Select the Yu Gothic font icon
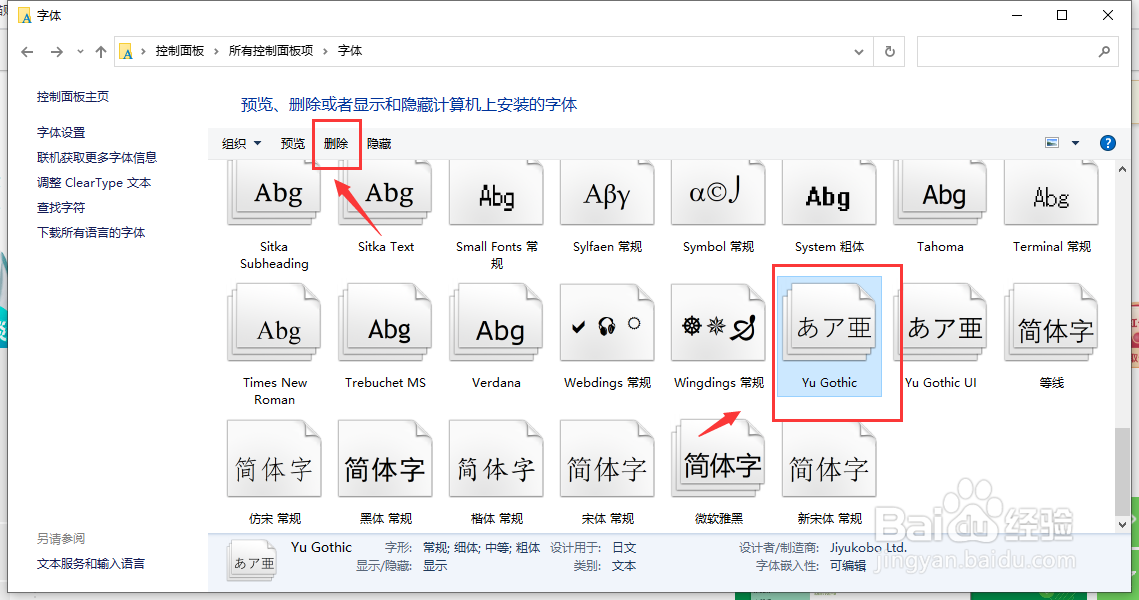Viewport: 1139px width, 600px height. (830, 323)
